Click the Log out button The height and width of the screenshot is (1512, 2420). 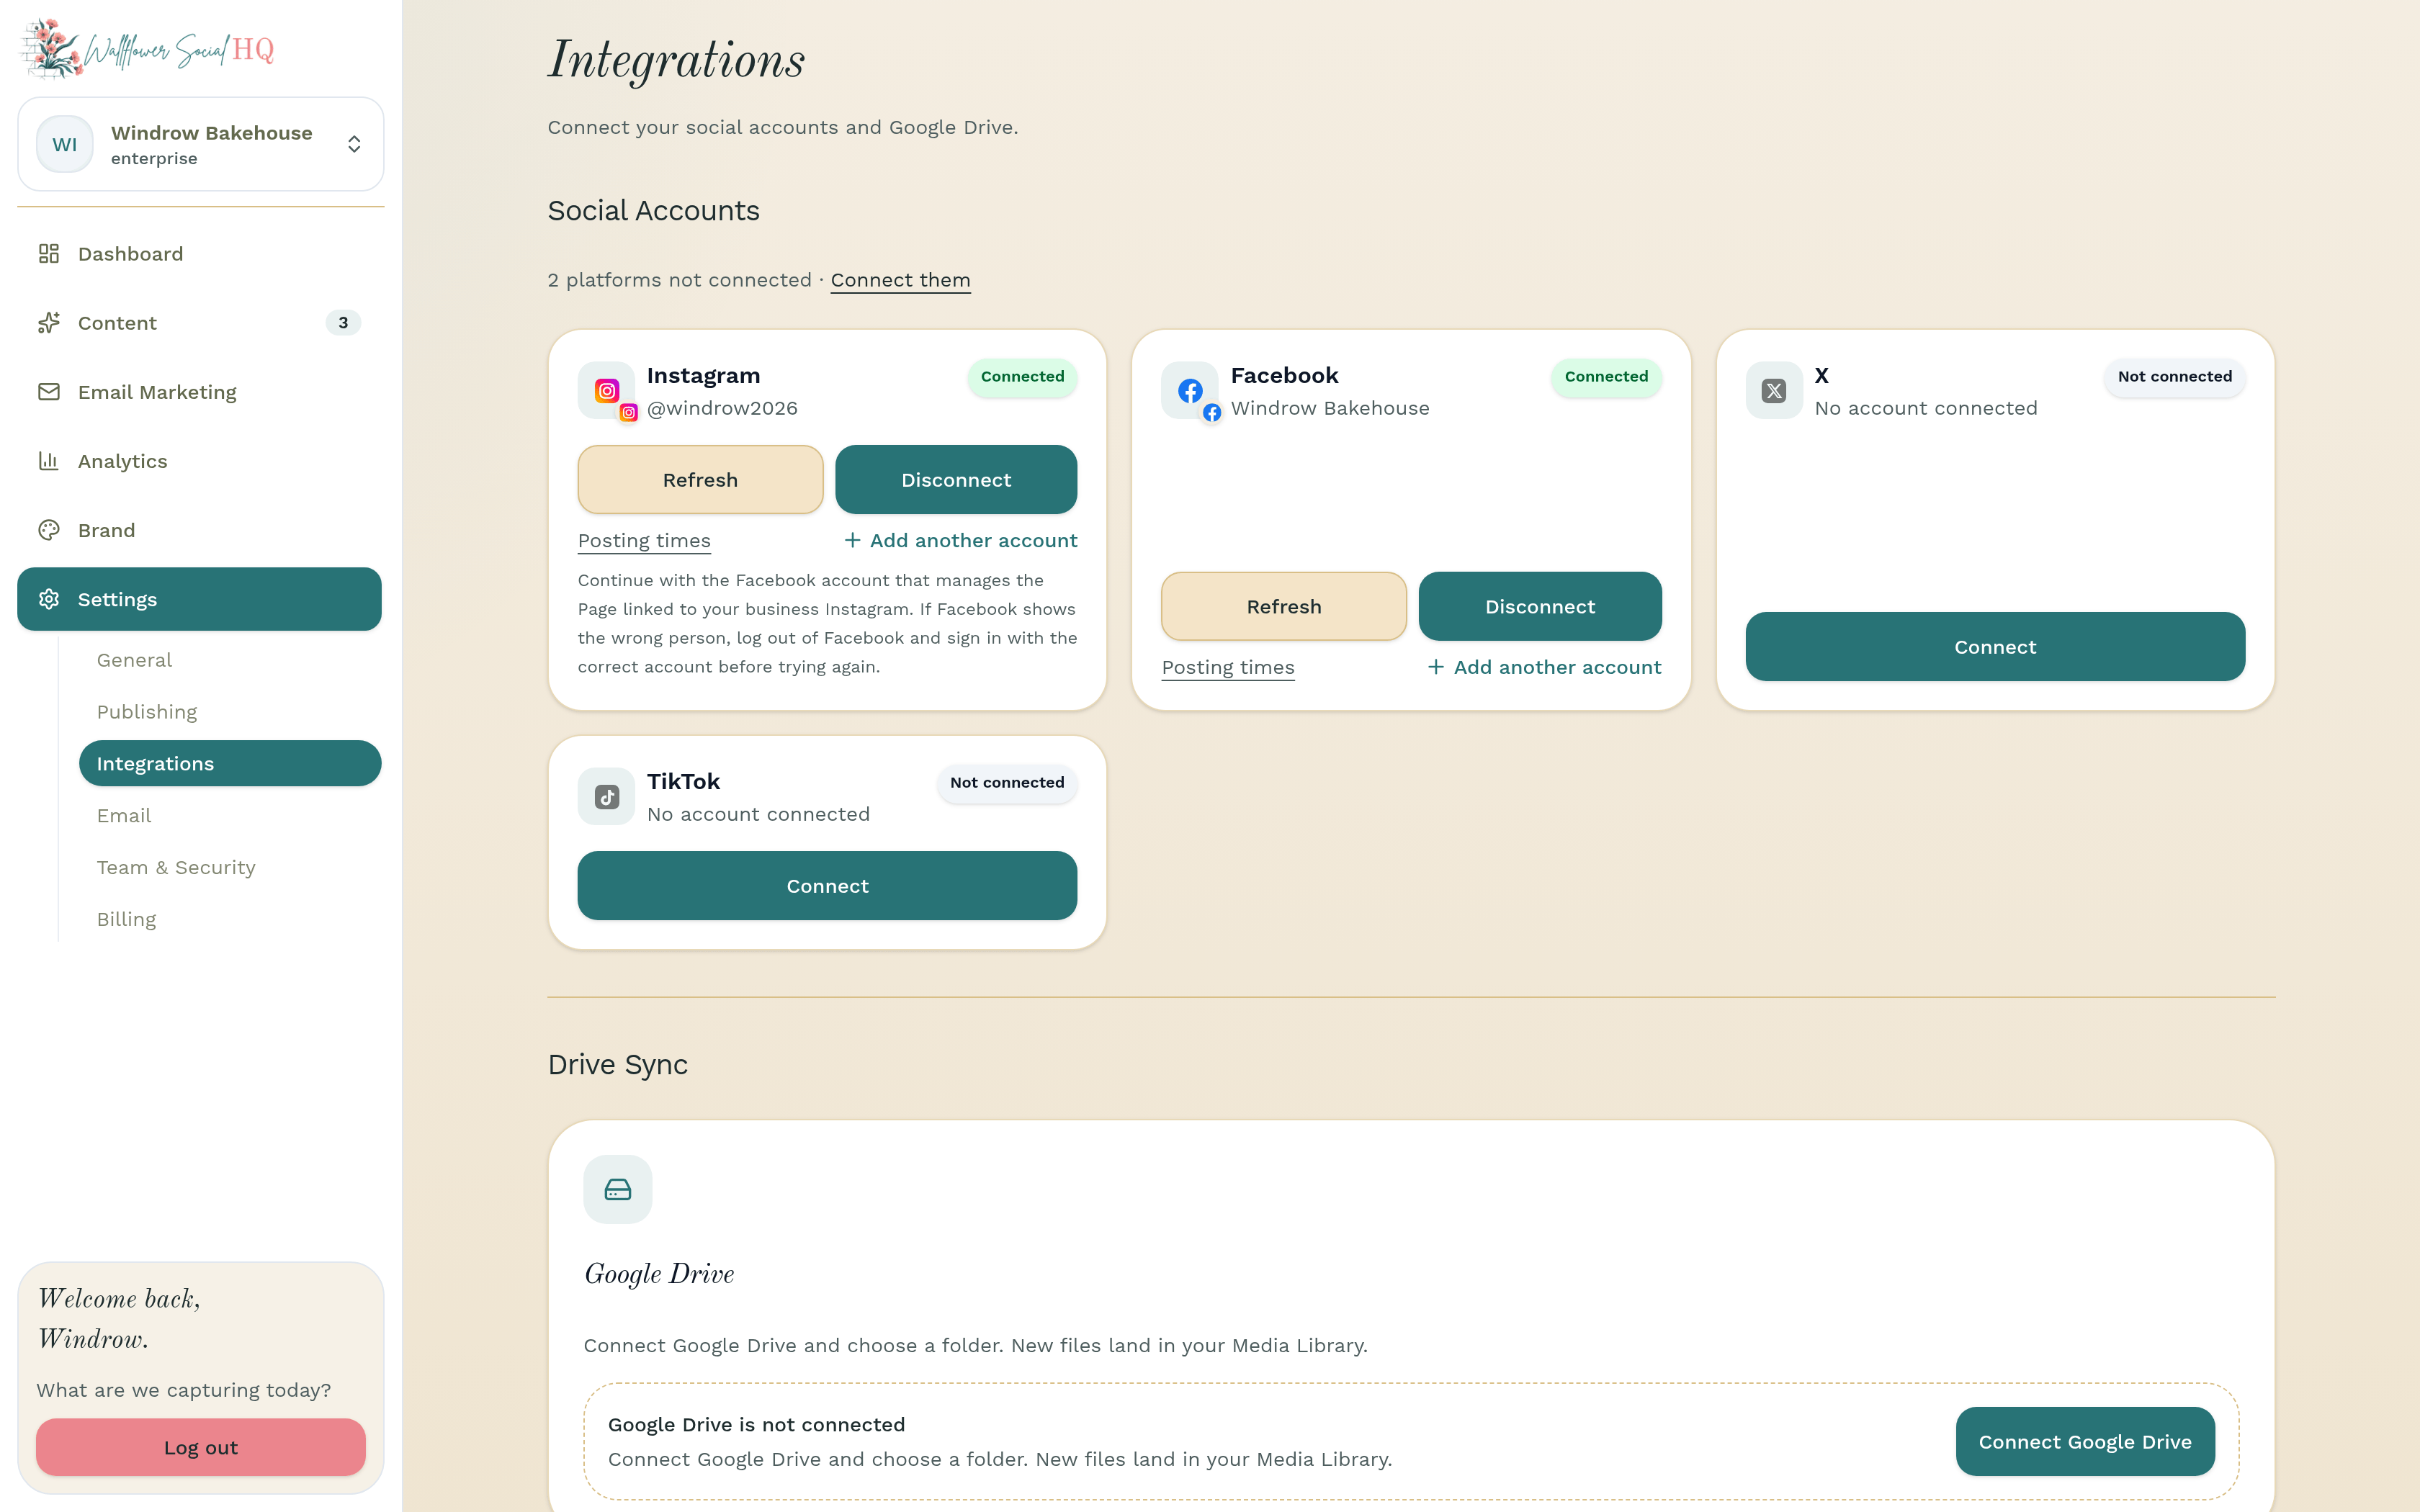tap(201, 1447)
